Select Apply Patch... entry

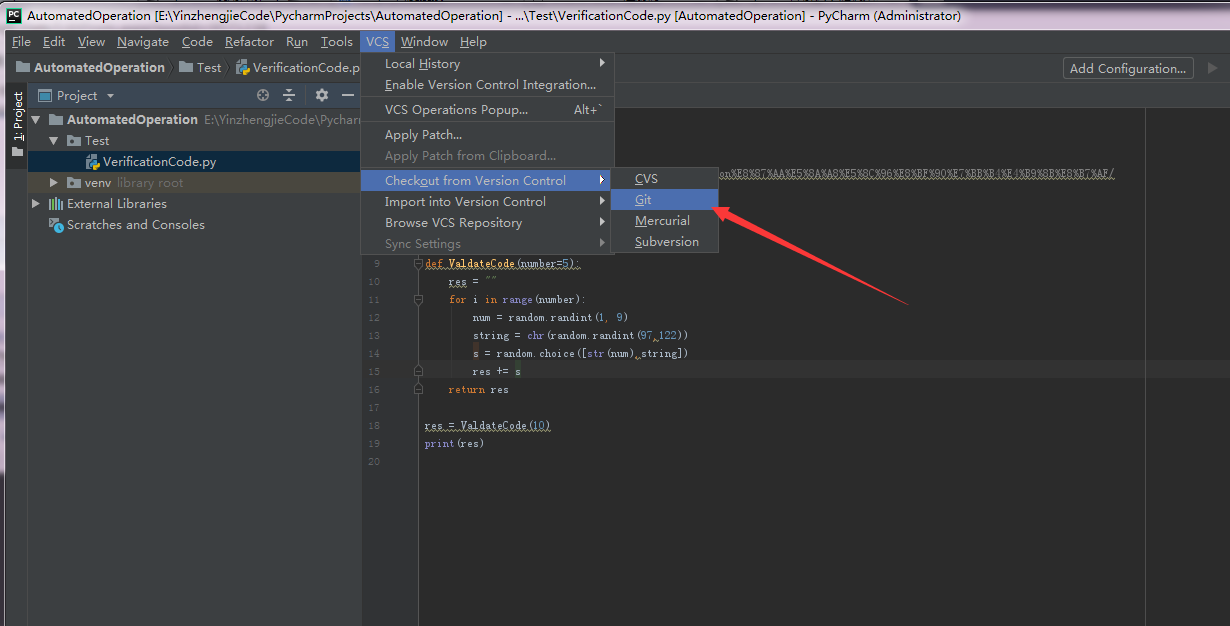[487, 135]
